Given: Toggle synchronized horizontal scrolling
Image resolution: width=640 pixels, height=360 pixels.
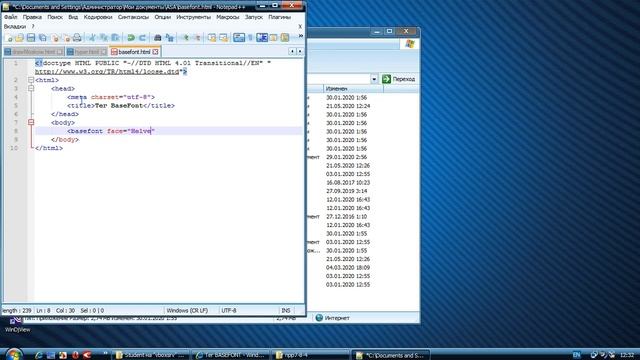Looking at the screenshot, I should 223,38.
